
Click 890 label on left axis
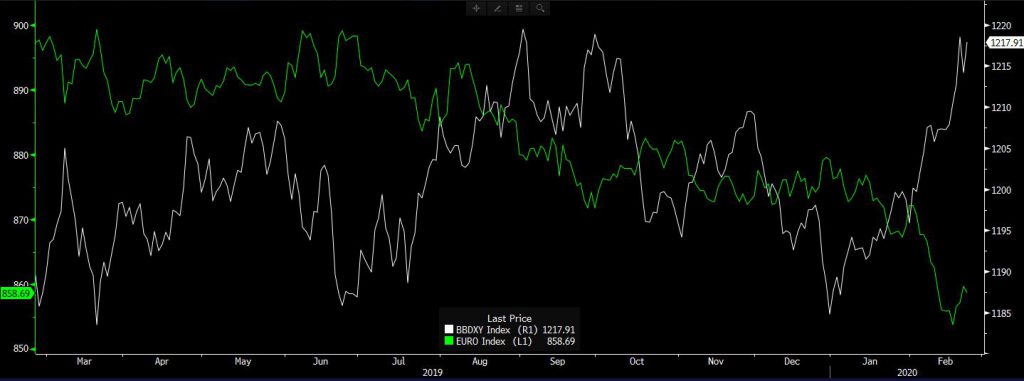click(20, 91)
